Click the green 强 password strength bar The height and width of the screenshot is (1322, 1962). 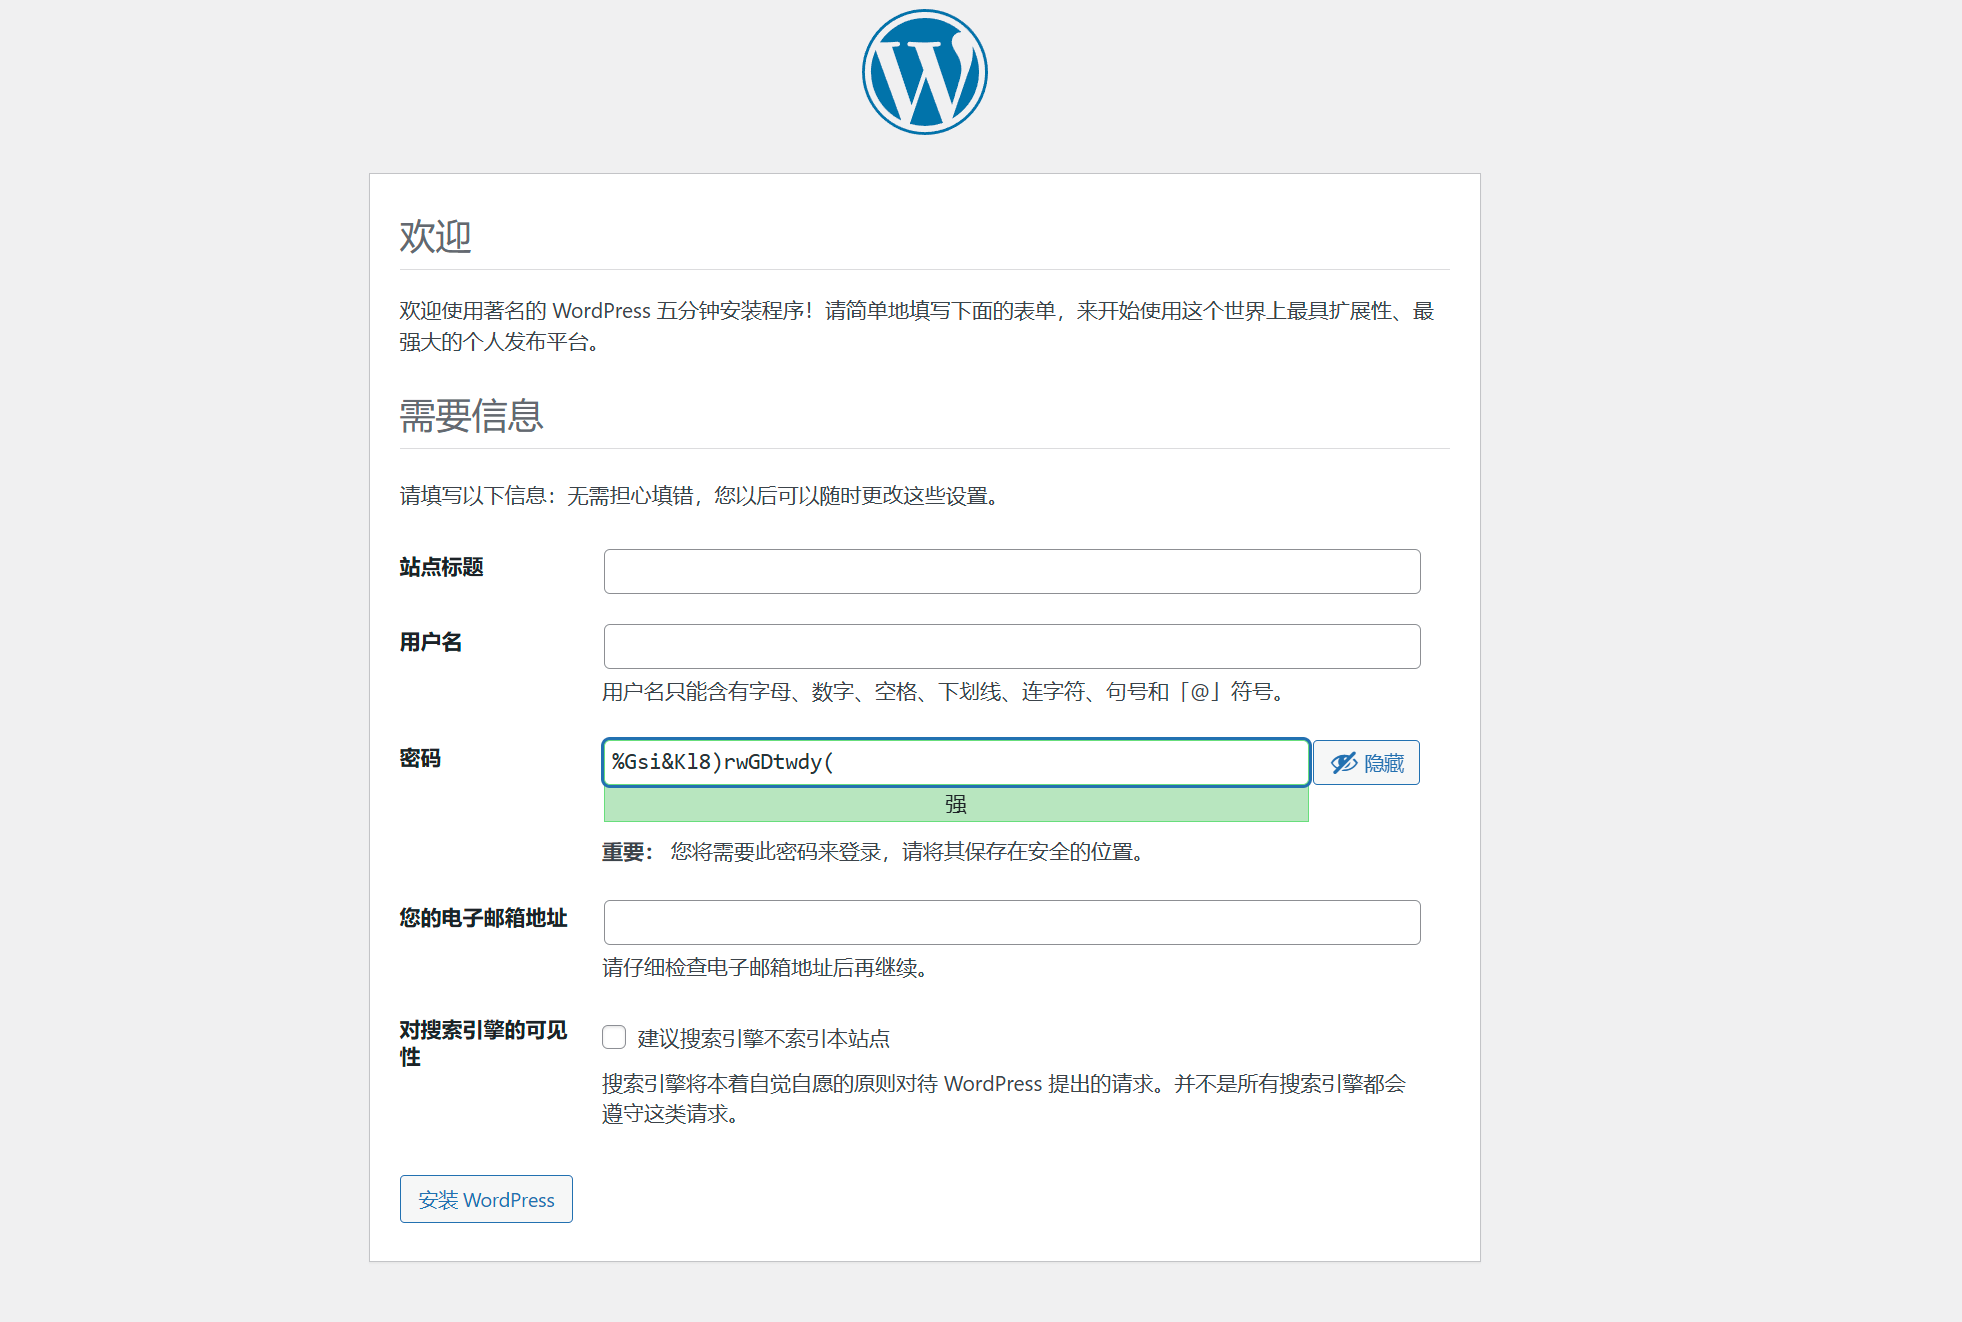(956, 804)
